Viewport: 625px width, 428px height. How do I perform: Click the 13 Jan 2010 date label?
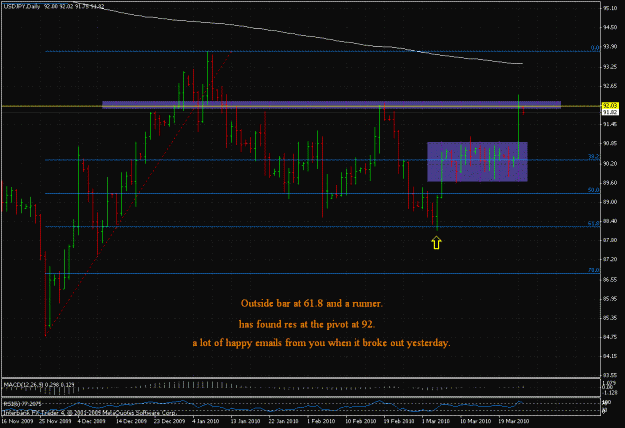coord(245,421)
